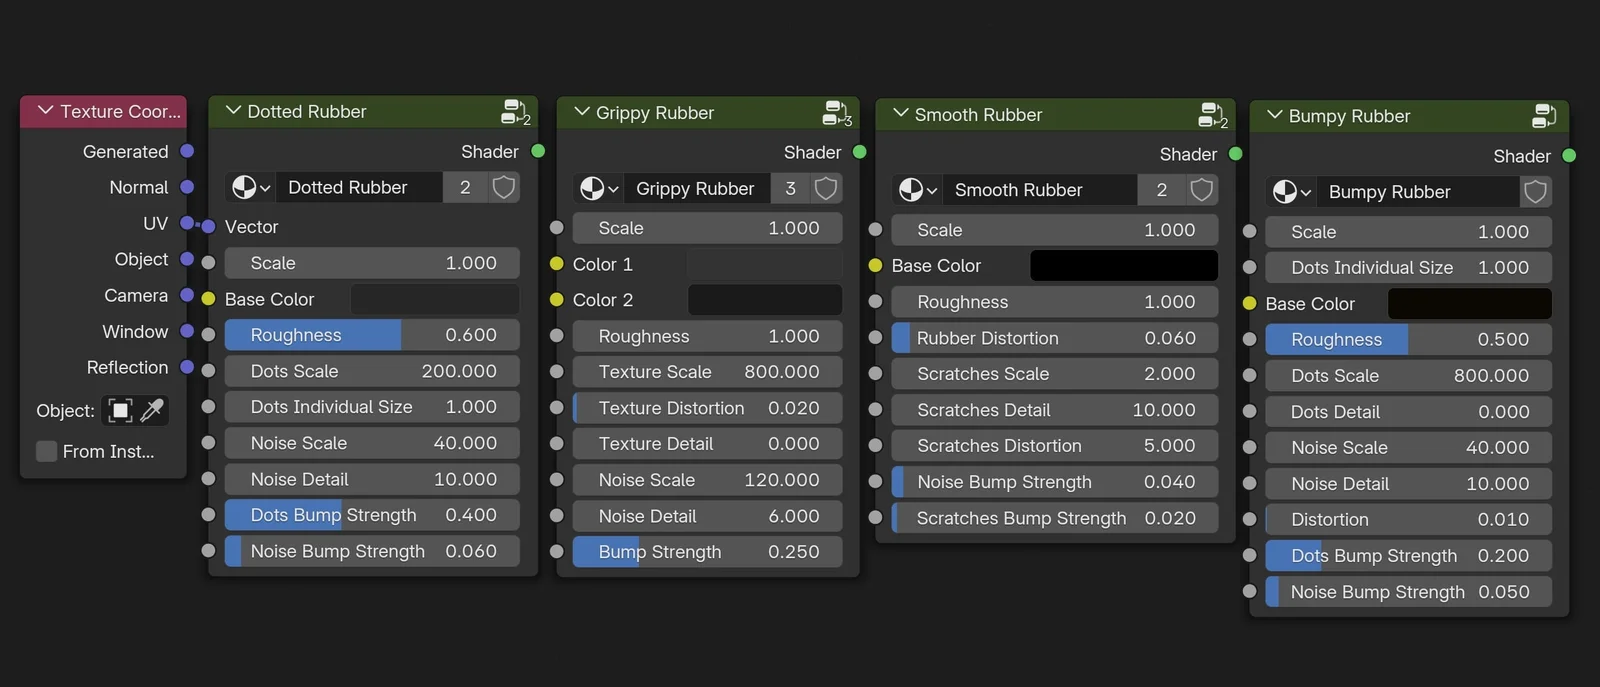The height and width of the screenshot is (687, 1600).
Task: Enable the From Instancer checkbox
Action: pos(46,451)
